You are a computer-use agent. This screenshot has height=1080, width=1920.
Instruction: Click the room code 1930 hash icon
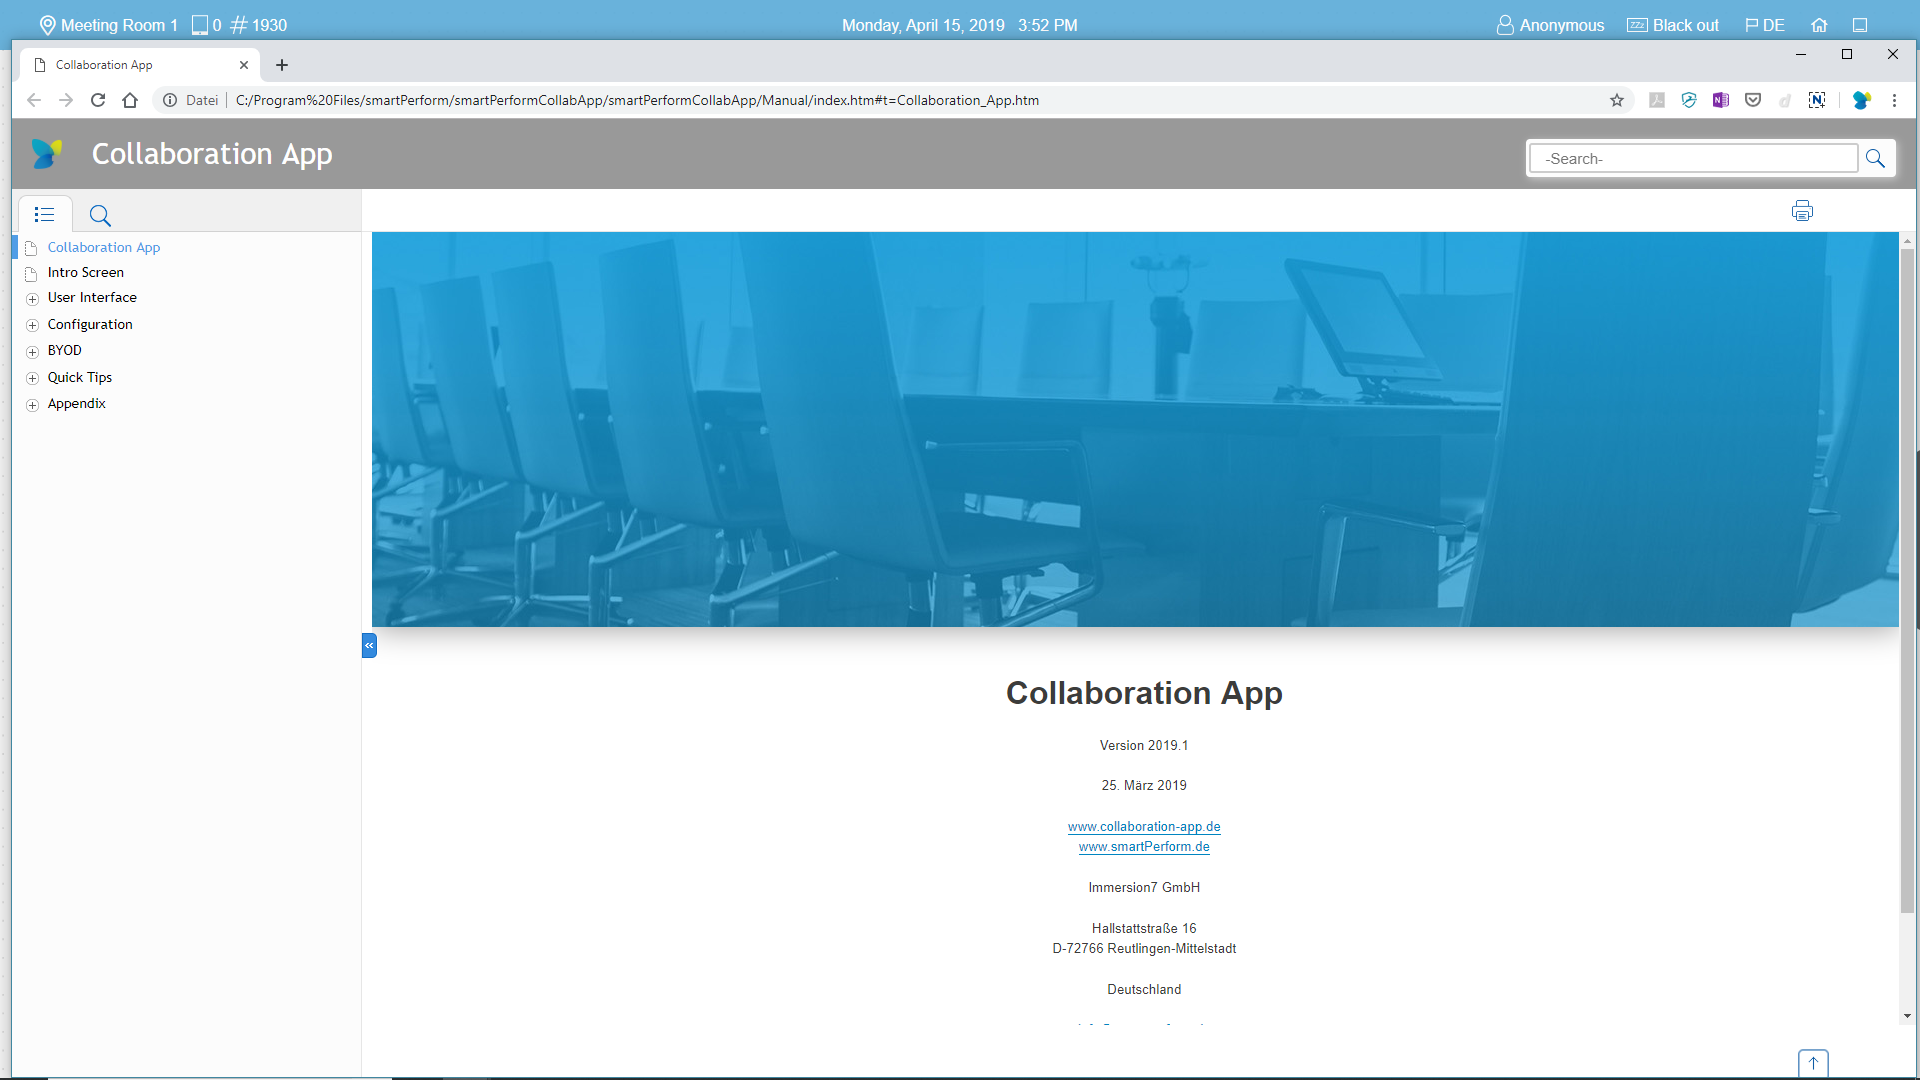239,25
